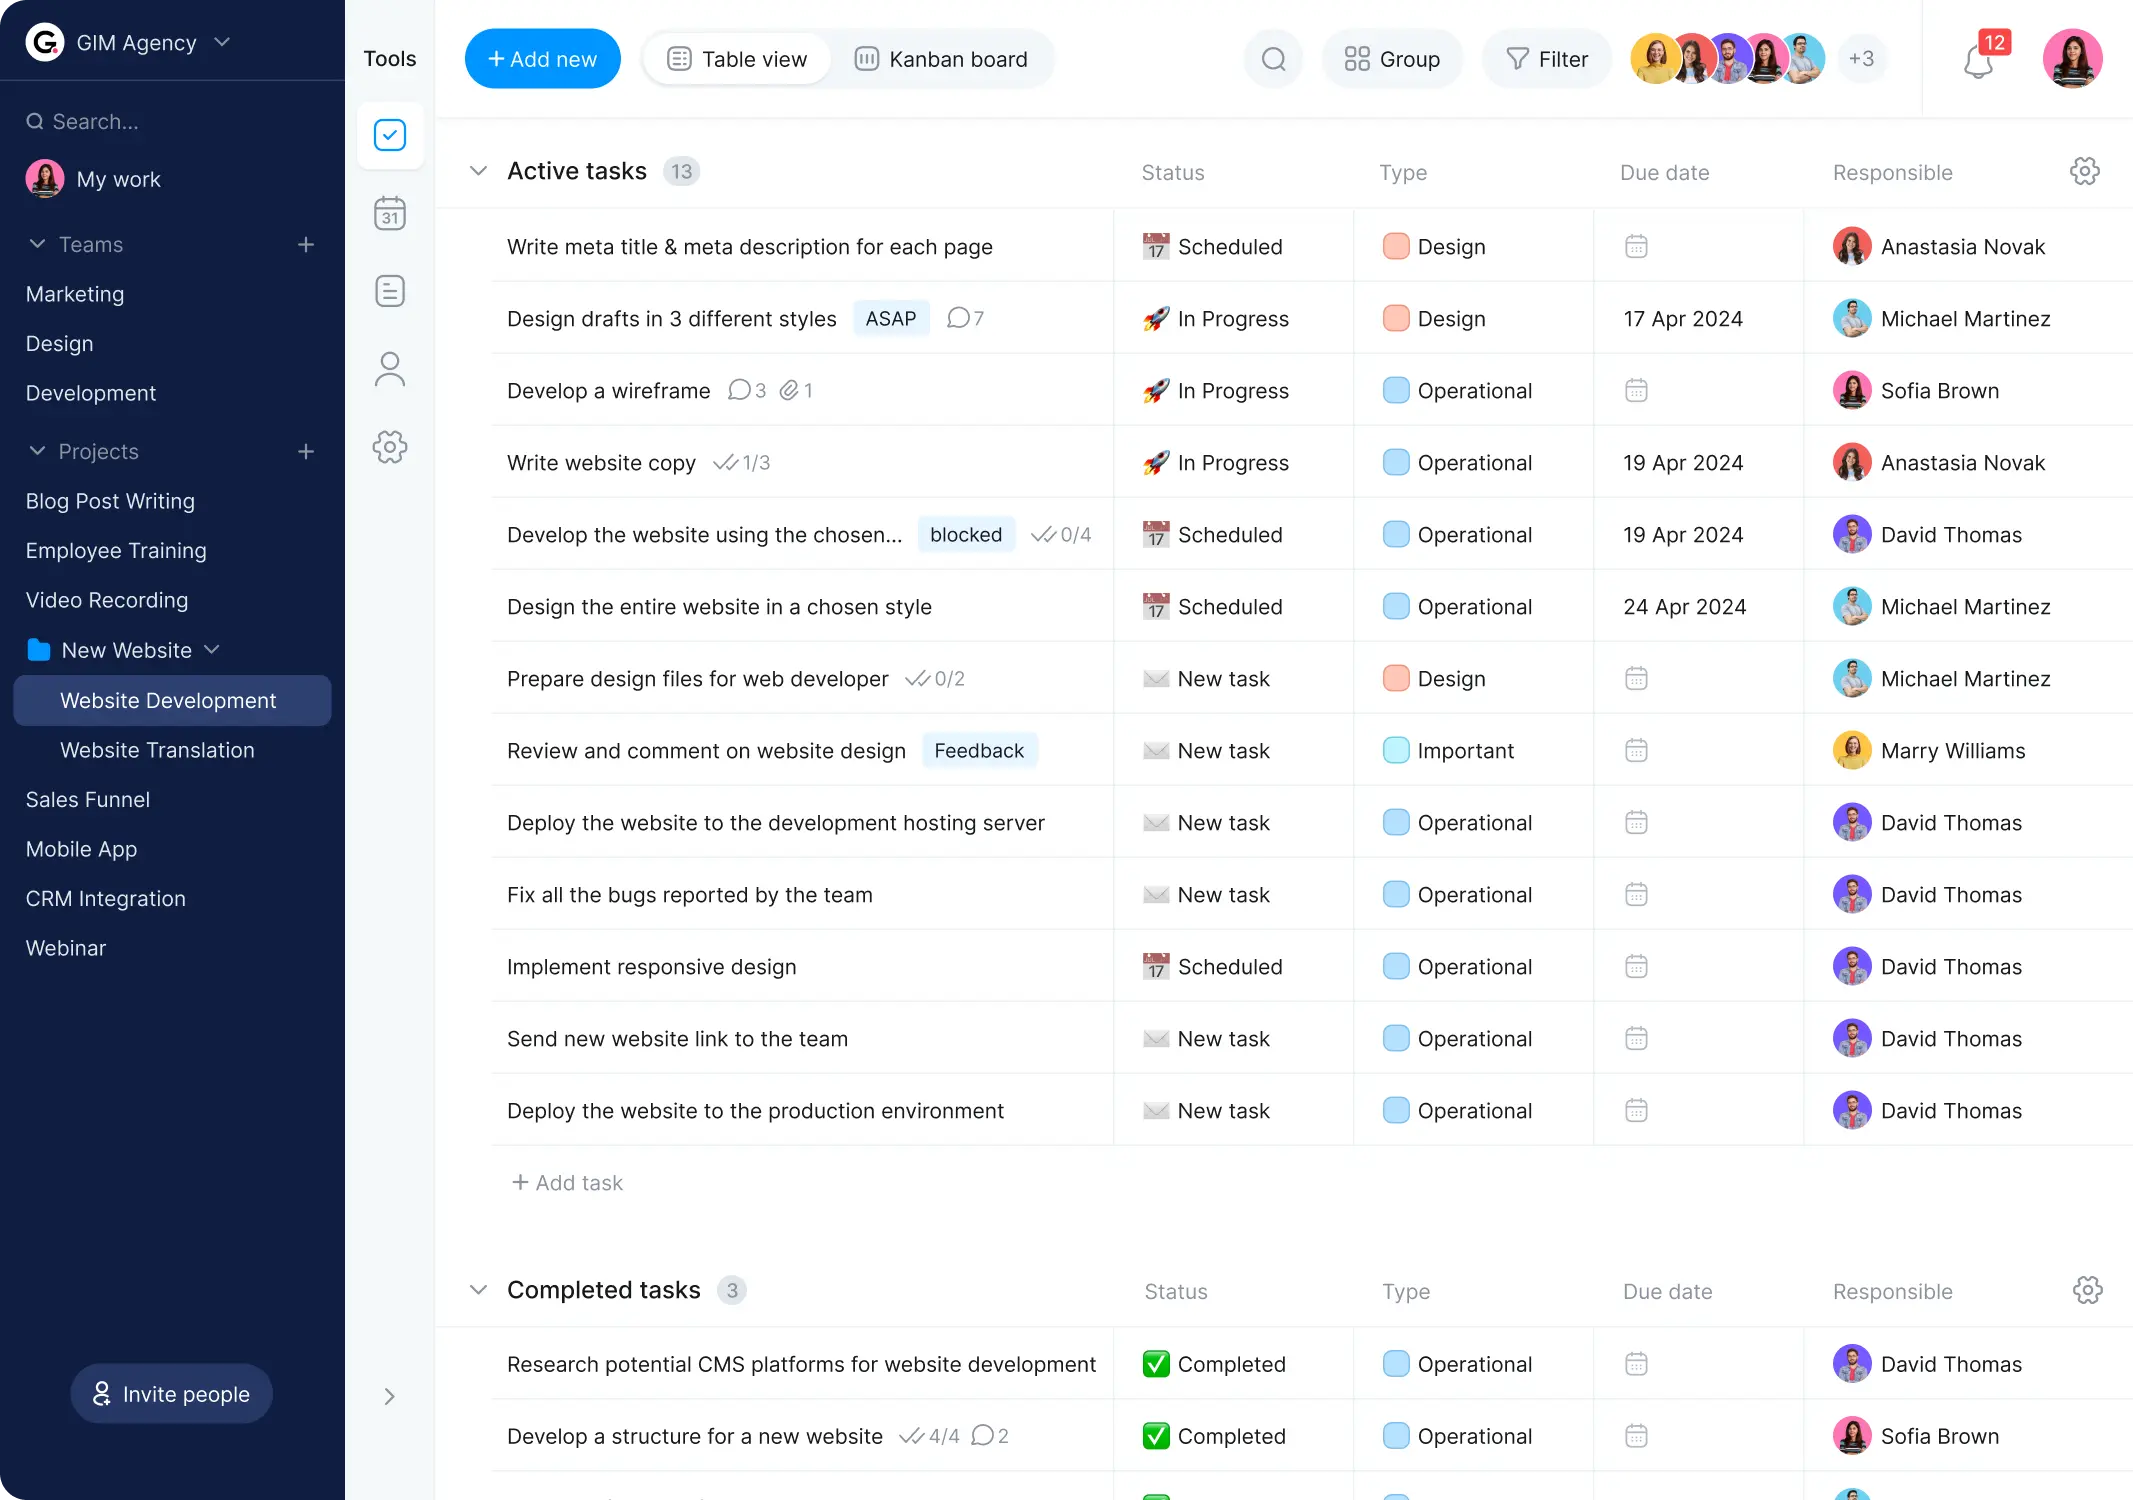Open the Blog Post Writing project

coord(110,501)
